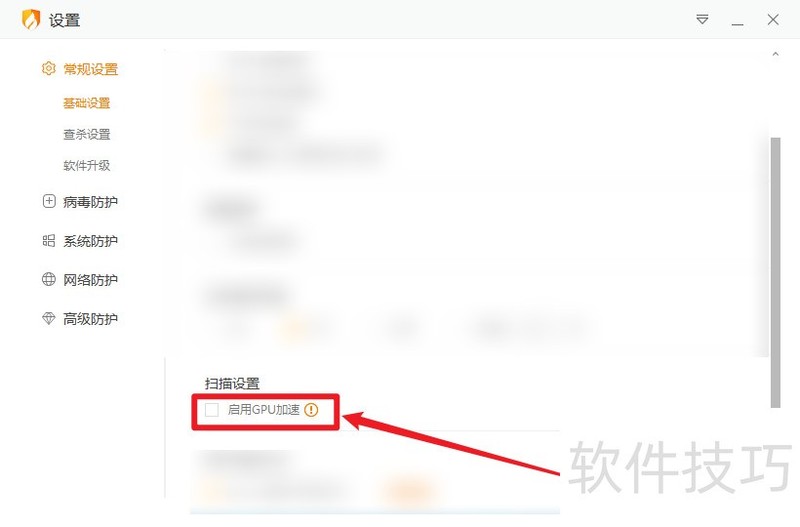The height and width of the screenshot is (527, 800).
Task: Open the 查杀设置 sub-item
Action: pyautogui.click(x=87, y=134)
